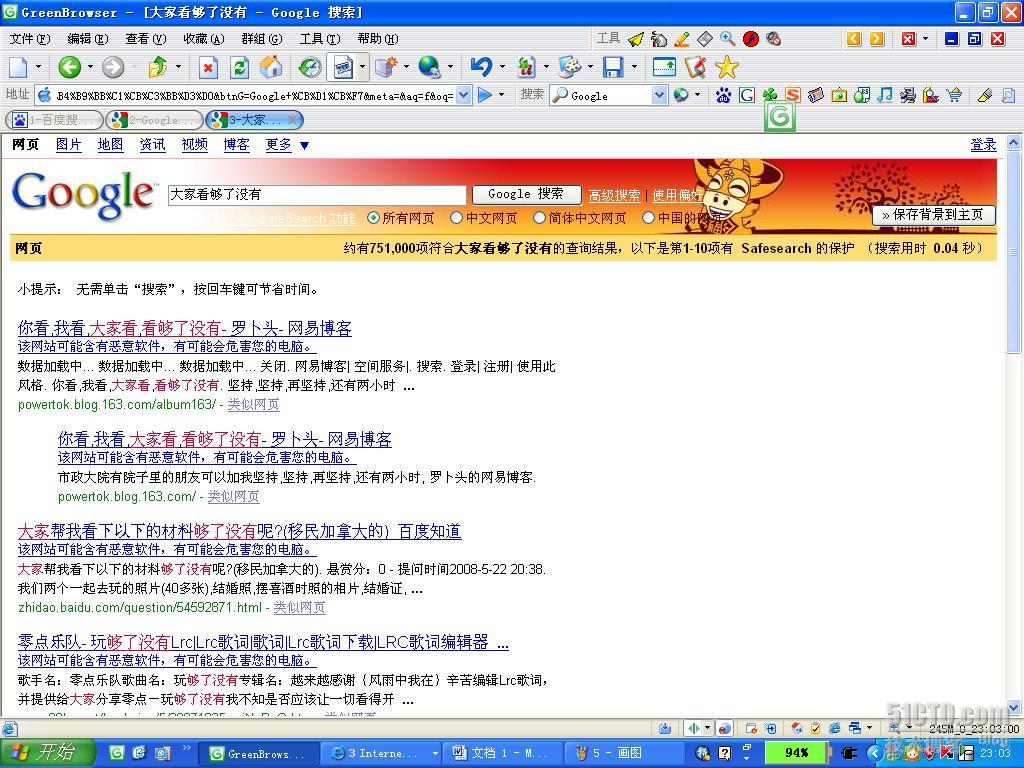The width and height of the screenshot is (1024, 768).
Task: Open the 图片 link on Google bar
Action: (69, 144)
